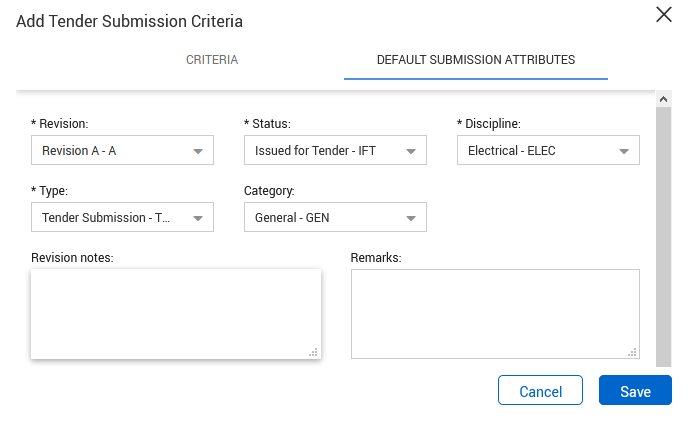This screenshot has width=688, height=421.
Task: Click inside the Revision notes text area
Action: pos(175,312)
